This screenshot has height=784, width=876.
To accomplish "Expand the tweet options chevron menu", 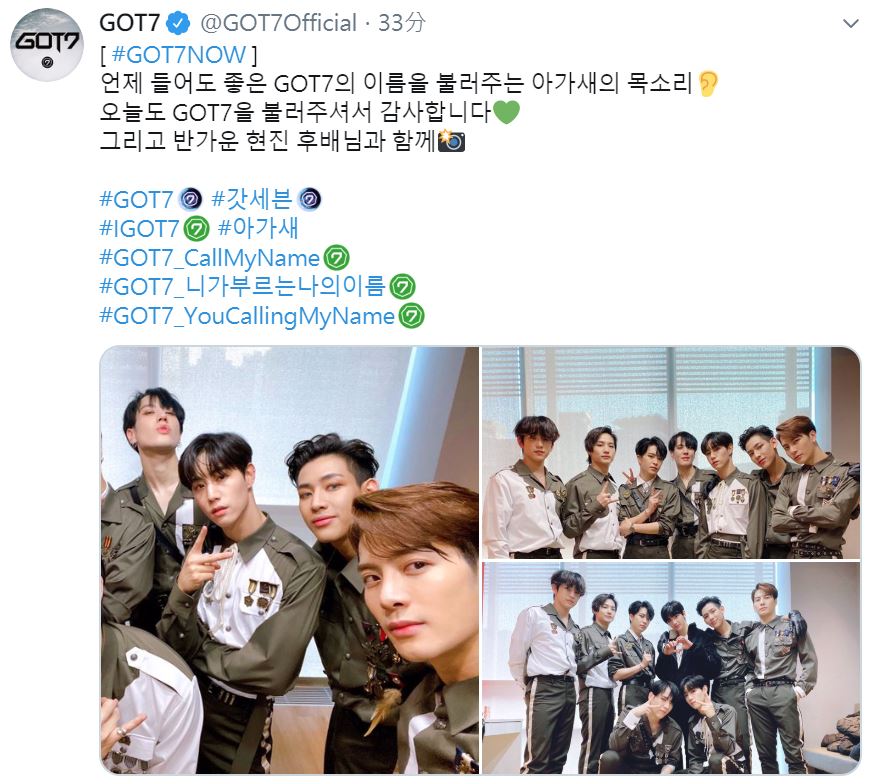I will [x=850, y=23].
